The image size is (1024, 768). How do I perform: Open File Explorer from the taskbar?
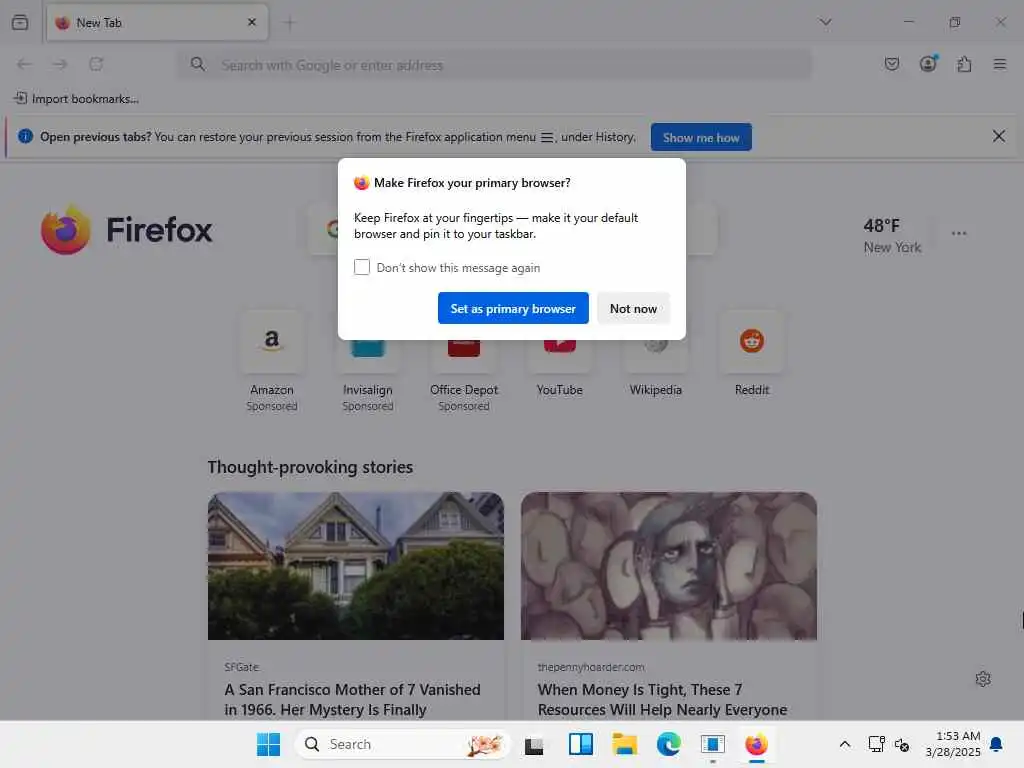tap(624, 744)
